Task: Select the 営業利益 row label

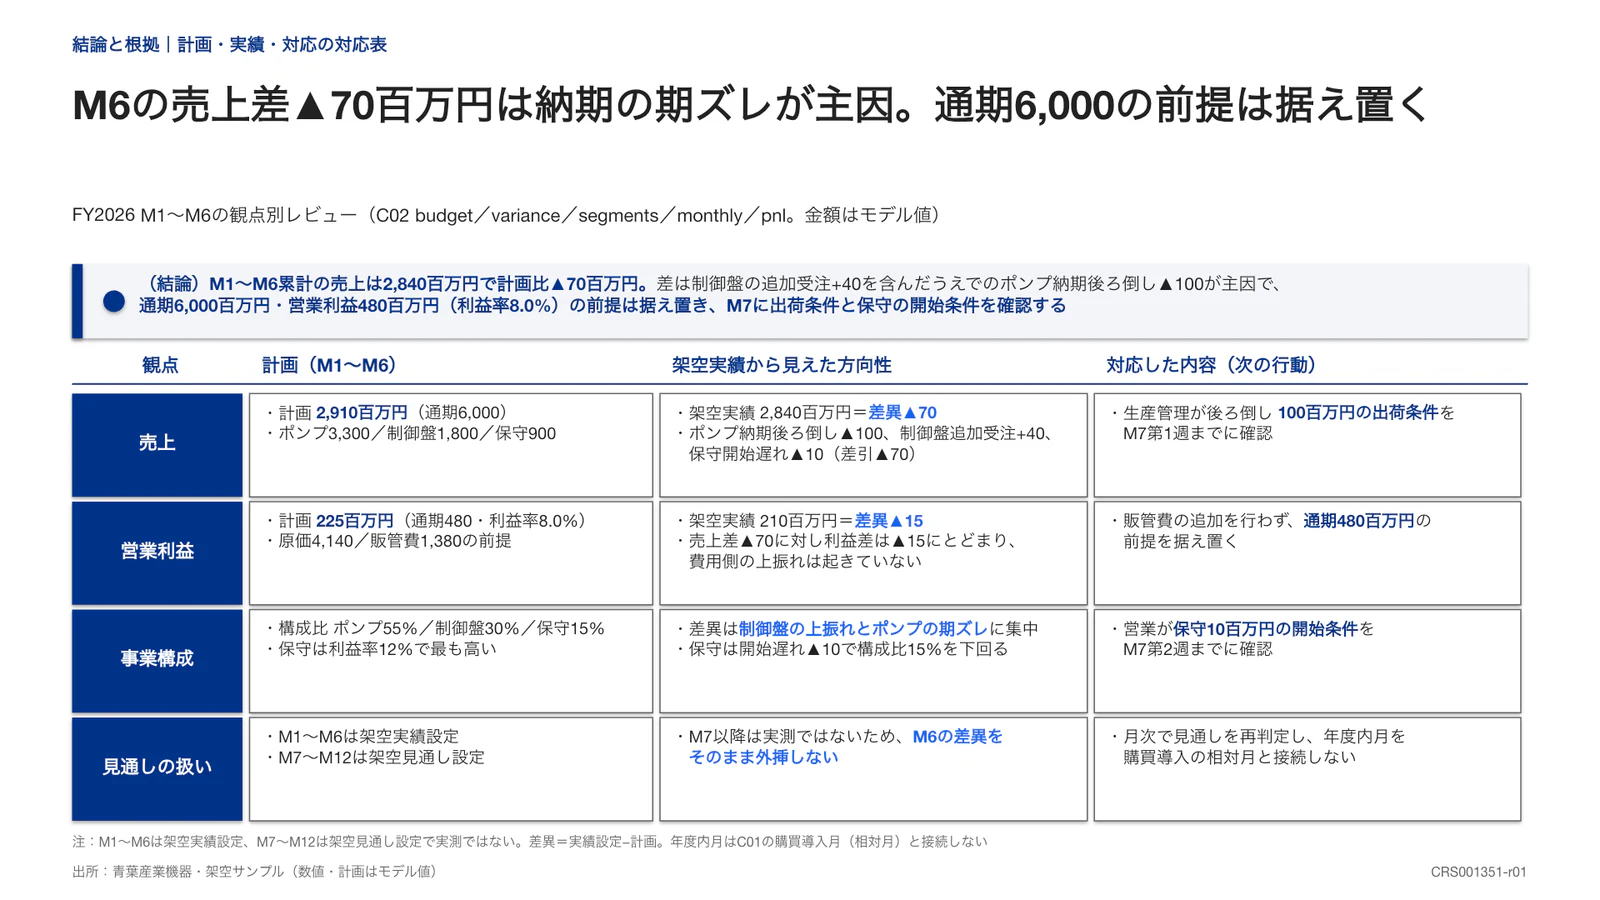Action: click(x=157, y=552)
